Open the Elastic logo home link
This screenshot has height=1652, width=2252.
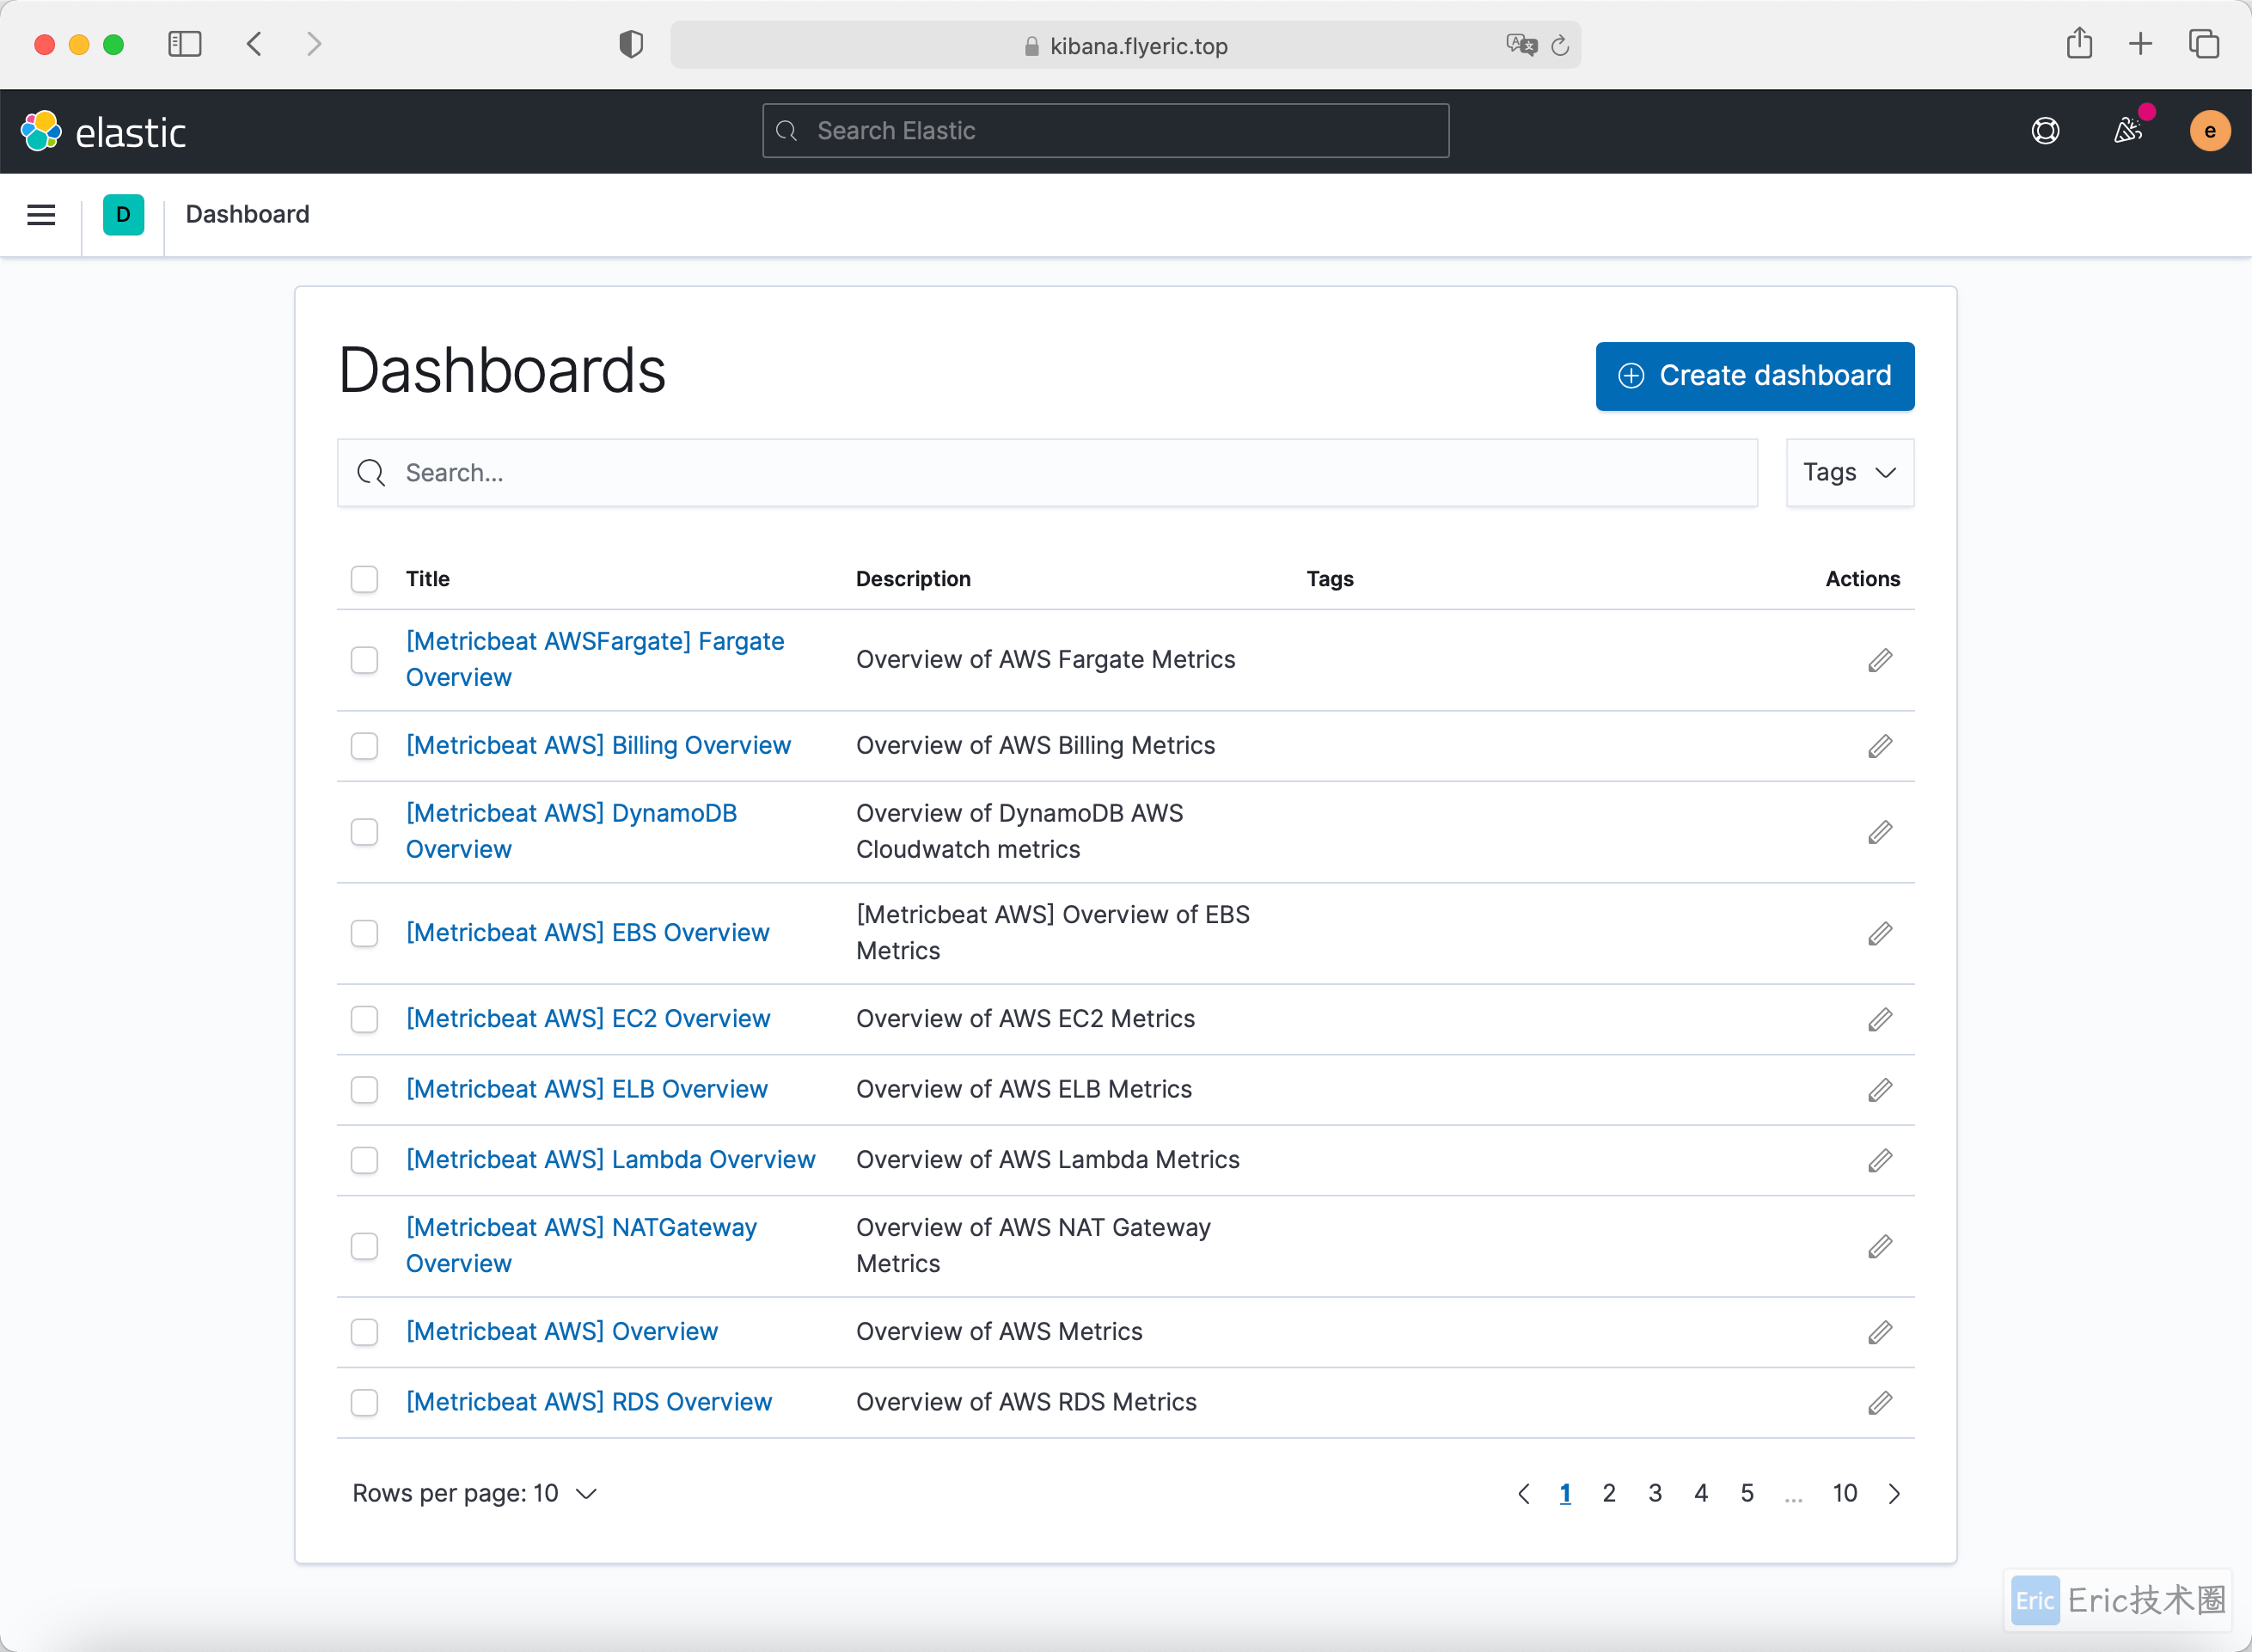point(103,131)
